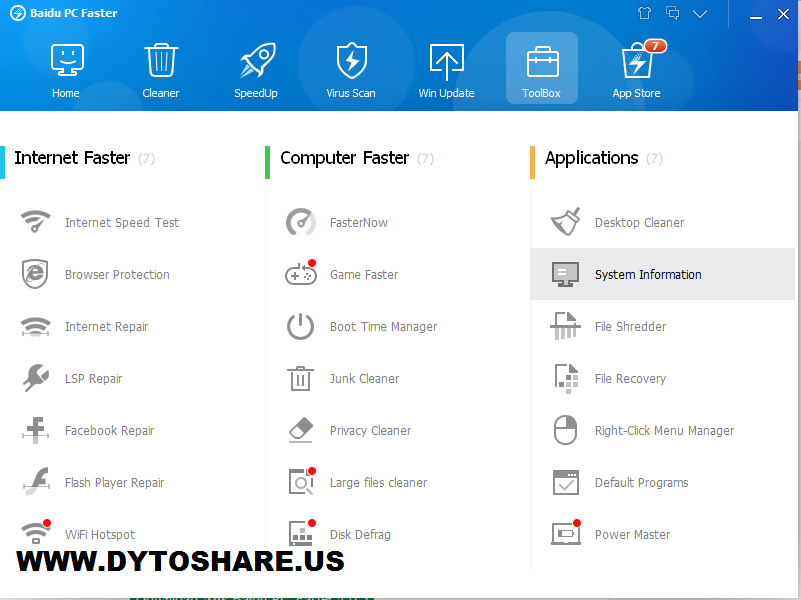This screenshot has width=801, height=600.
Task: Switch to the Cleaner tab label
Action: pos(161,93)
